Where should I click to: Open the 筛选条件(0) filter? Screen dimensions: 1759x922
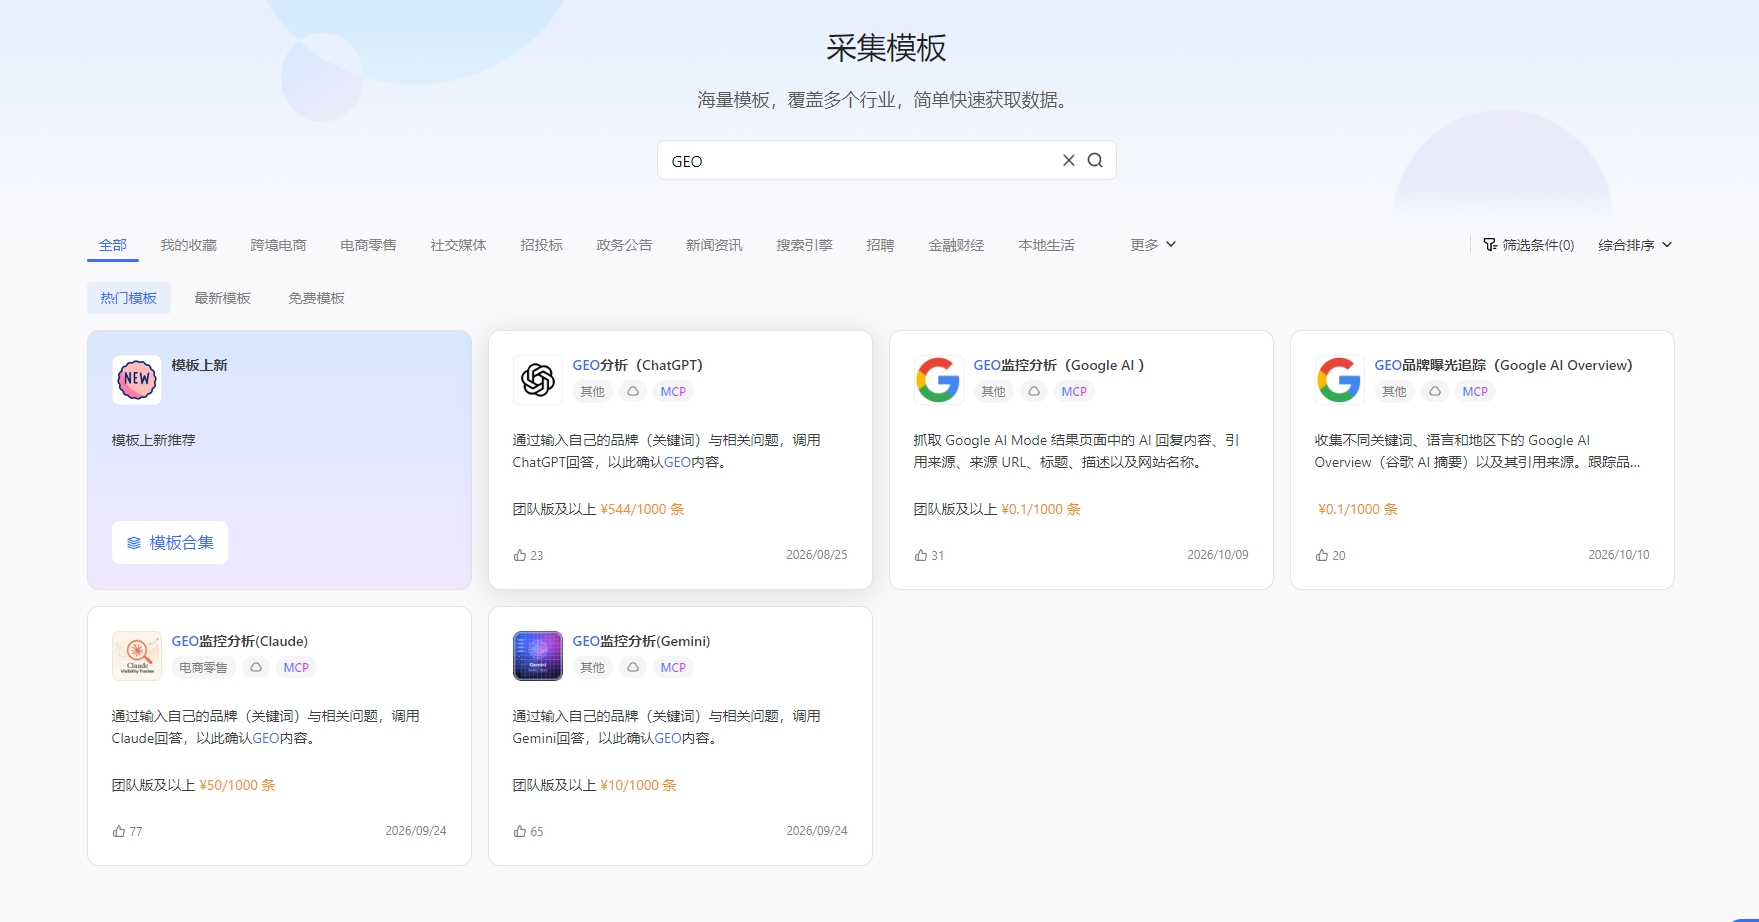[x=1528, y=245]
